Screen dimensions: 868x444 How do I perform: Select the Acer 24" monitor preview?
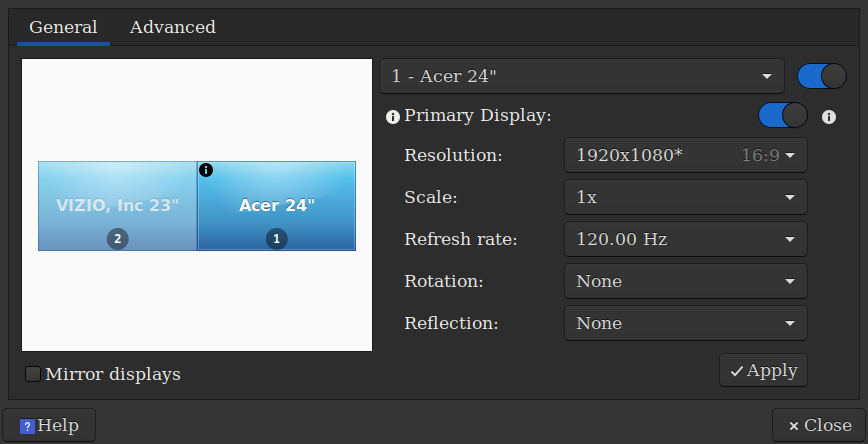pos(276,206)
